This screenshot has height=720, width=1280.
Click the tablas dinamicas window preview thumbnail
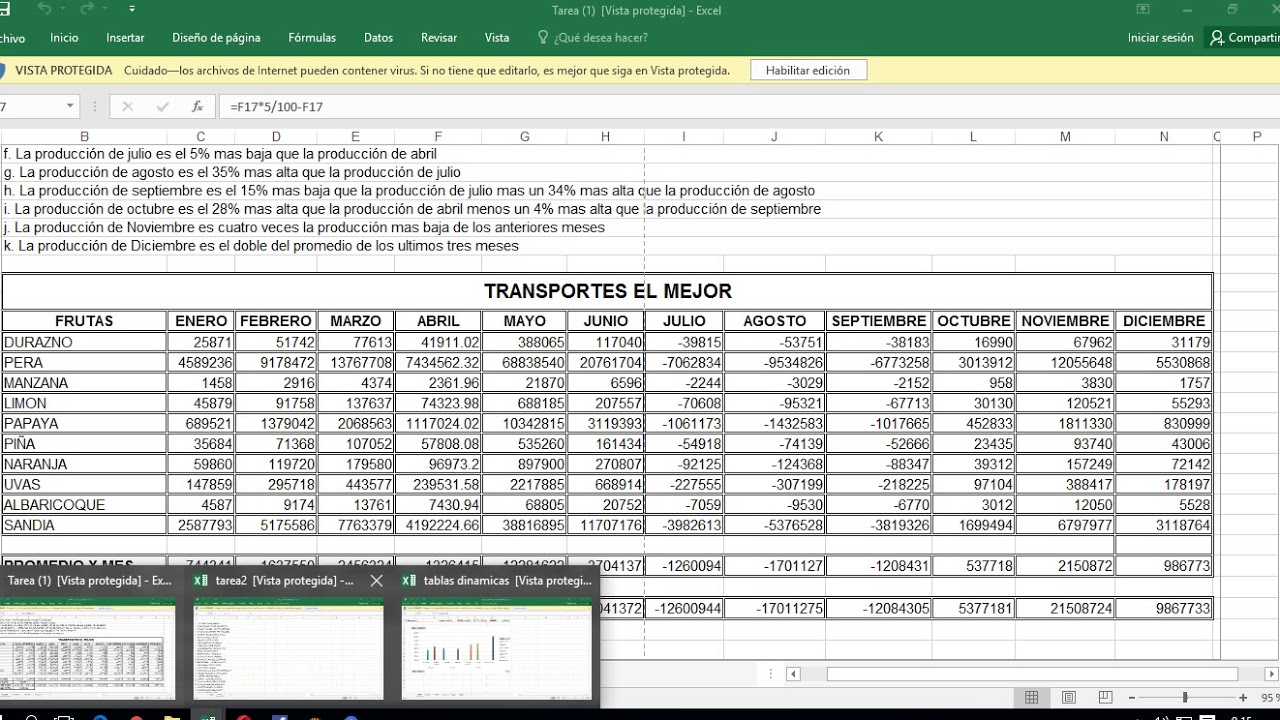coord(497,648)
